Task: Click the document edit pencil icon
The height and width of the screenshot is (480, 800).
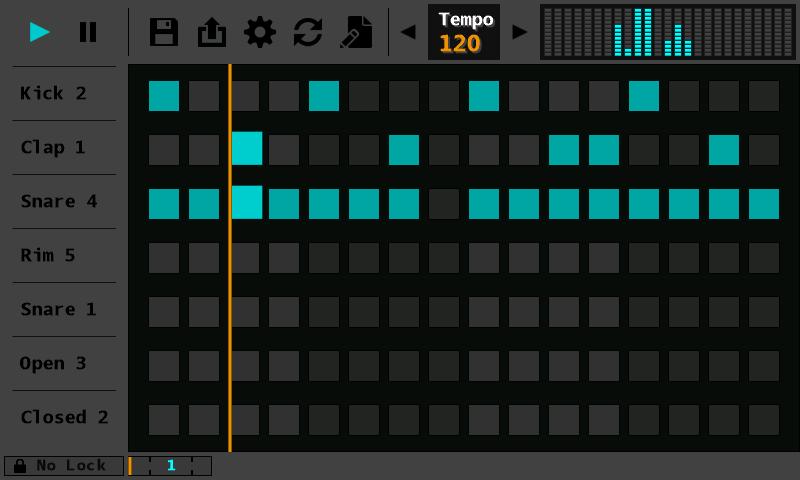Action: 356,32
